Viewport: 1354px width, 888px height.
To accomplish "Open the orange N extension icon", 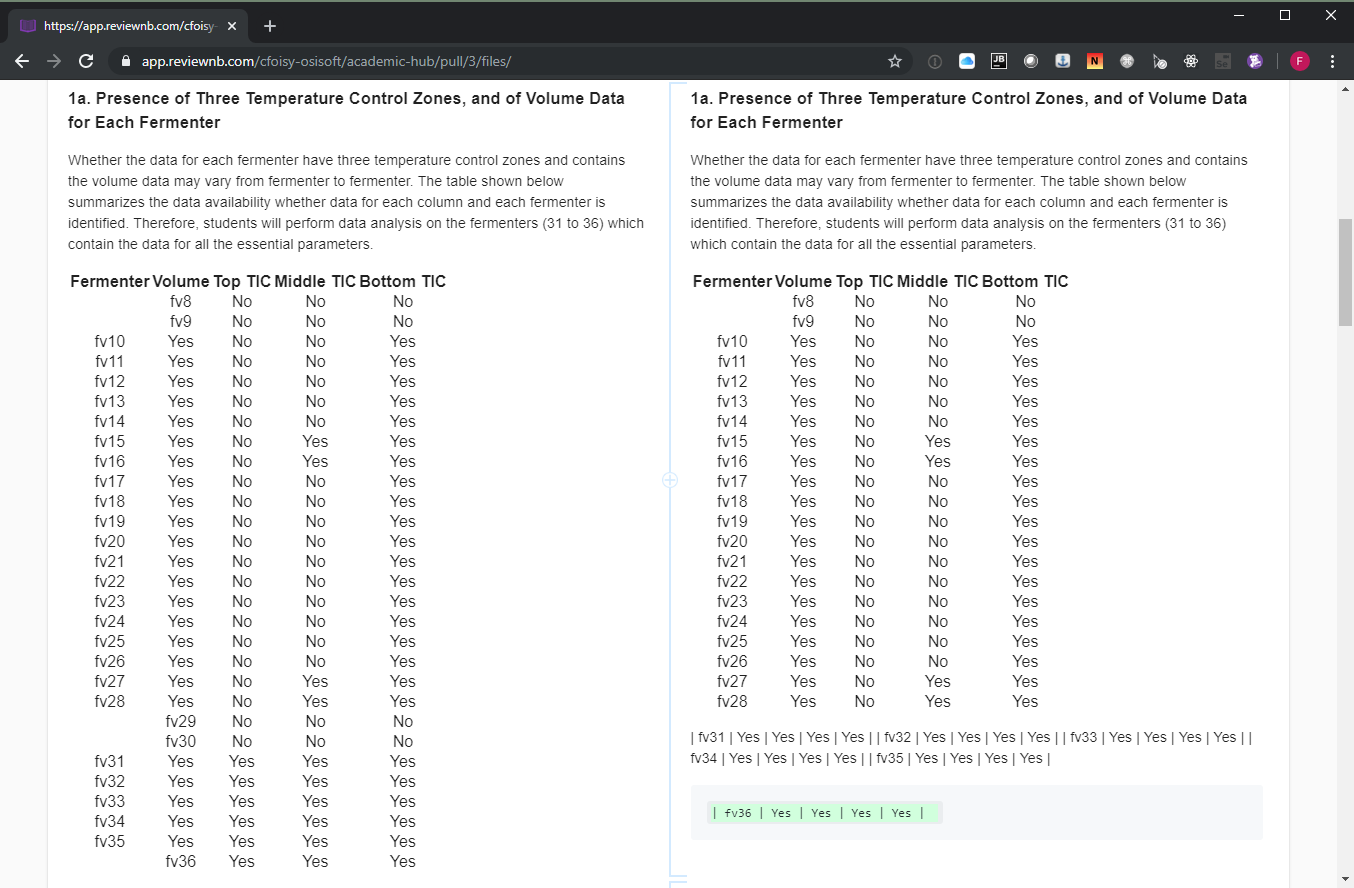I will (1095, 61).
